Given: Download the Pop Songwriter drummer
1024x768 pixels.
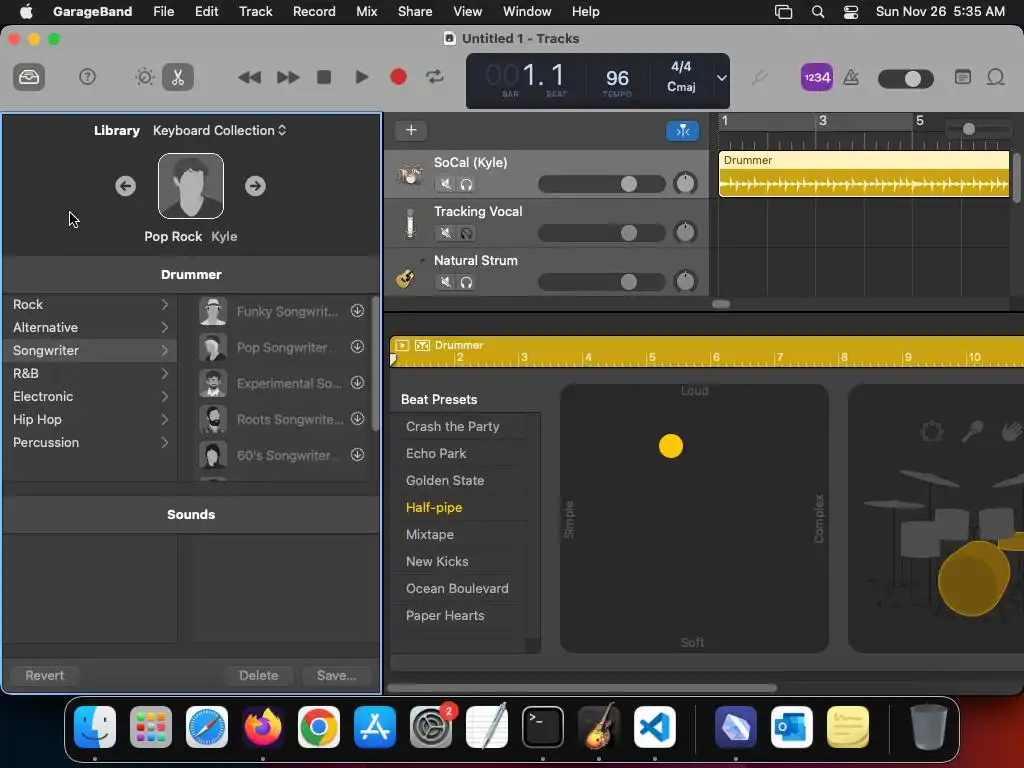Looking at the screenshot, I should coord(357,347).
